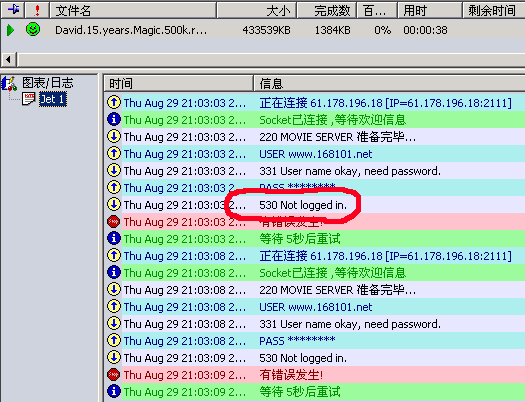Click the info icon beside 等待 5秒后重试 at 21:03:09
This screenshot has height=402, width=525.
[114, 391]
